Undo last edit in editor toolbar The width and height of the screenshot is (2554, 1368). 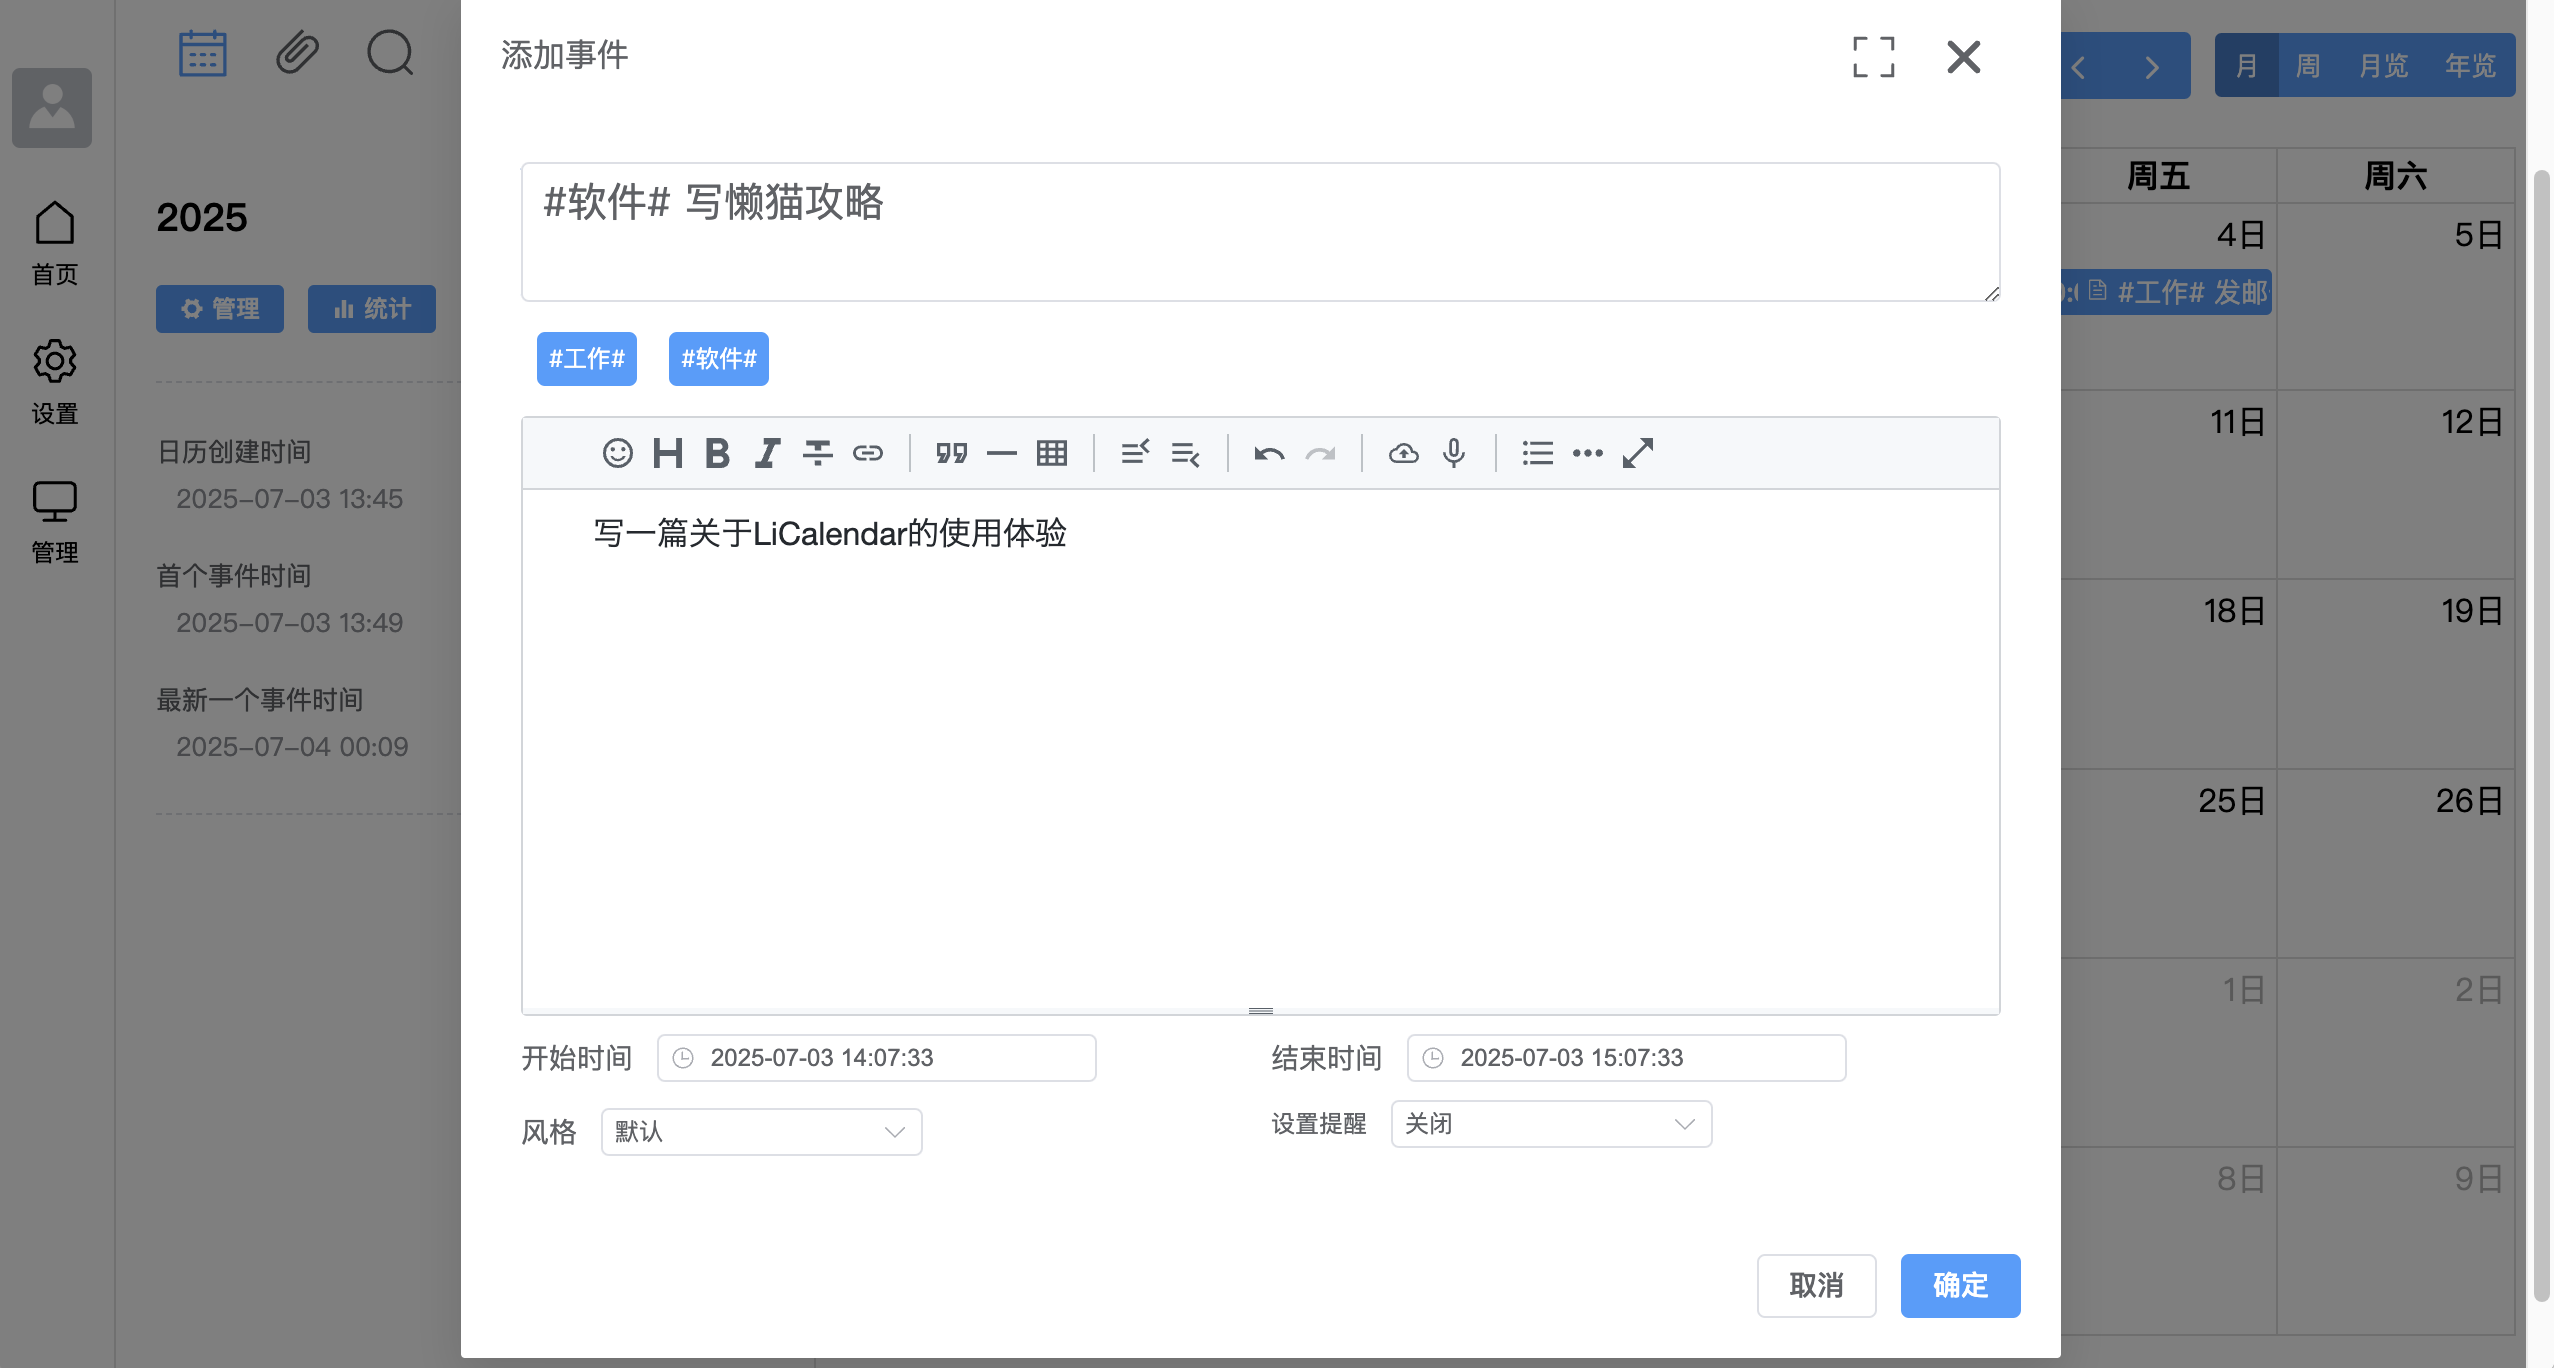[x=1269, y=453]
